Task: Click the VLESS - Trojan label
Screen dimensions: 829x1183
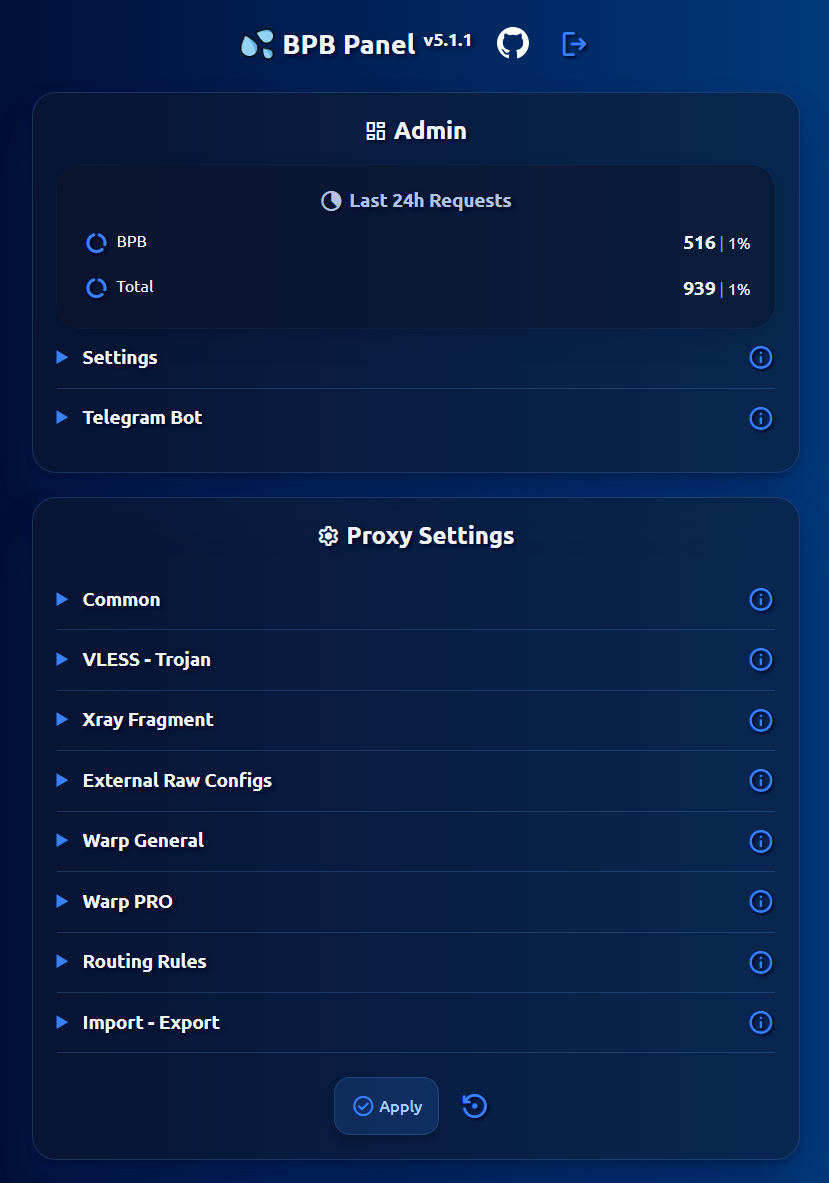Action: (x=146, y=659)
